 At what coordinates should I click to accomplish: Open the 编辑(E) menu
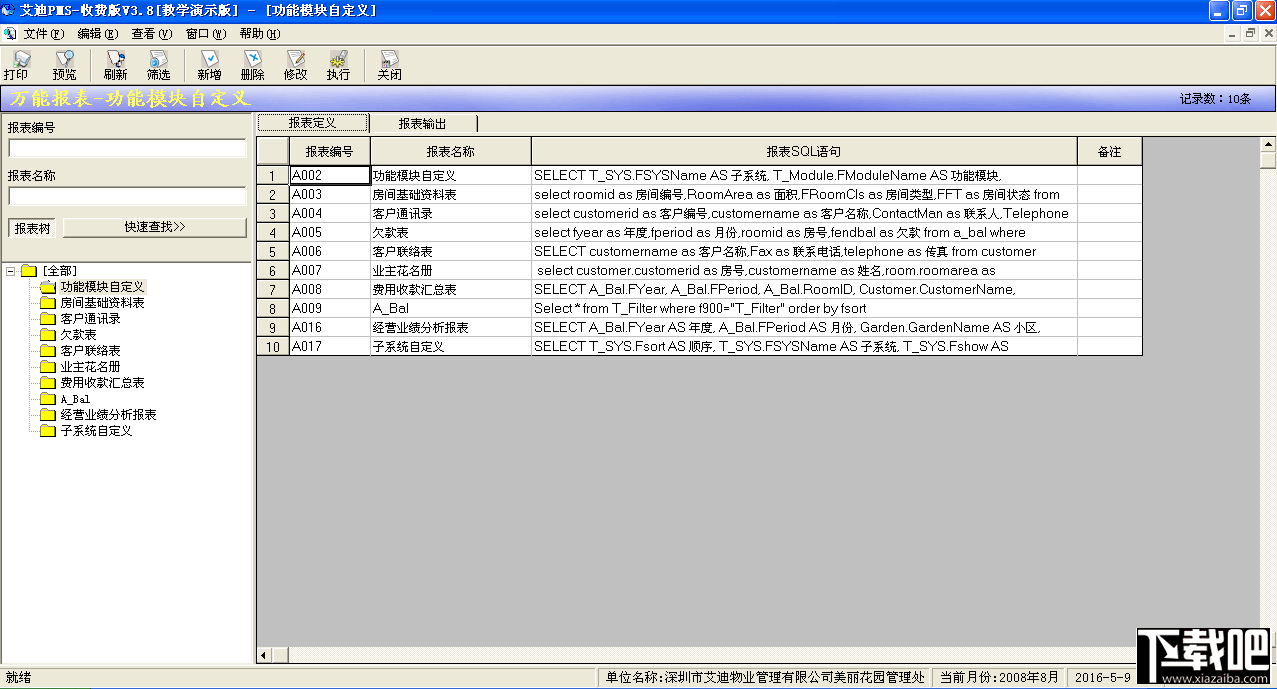98,33
